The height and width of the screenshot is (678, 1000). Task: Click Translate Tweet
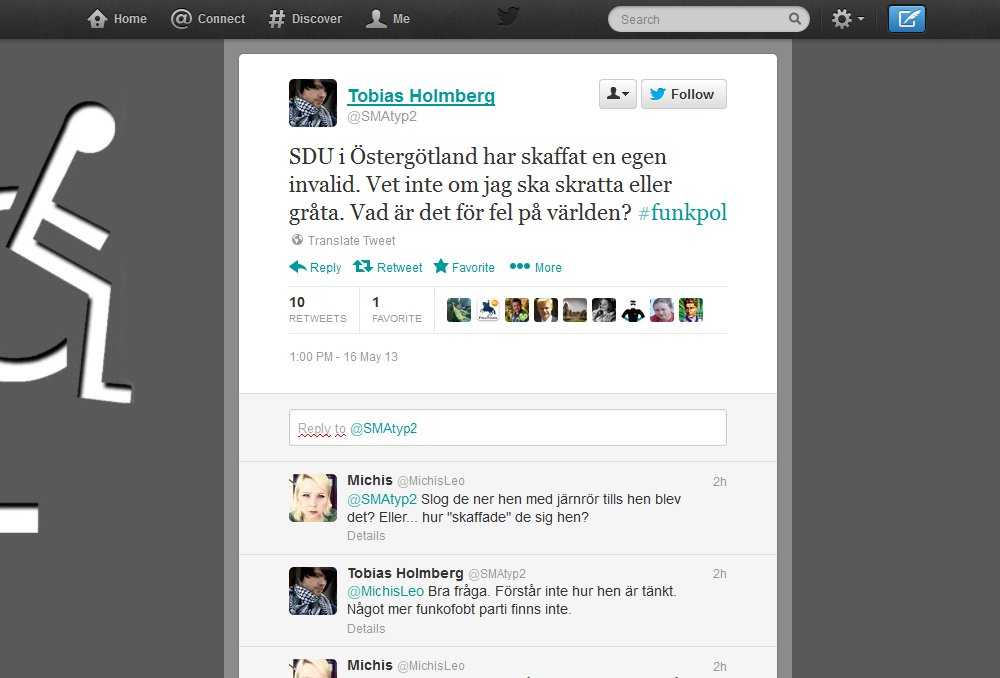[344, 240]
